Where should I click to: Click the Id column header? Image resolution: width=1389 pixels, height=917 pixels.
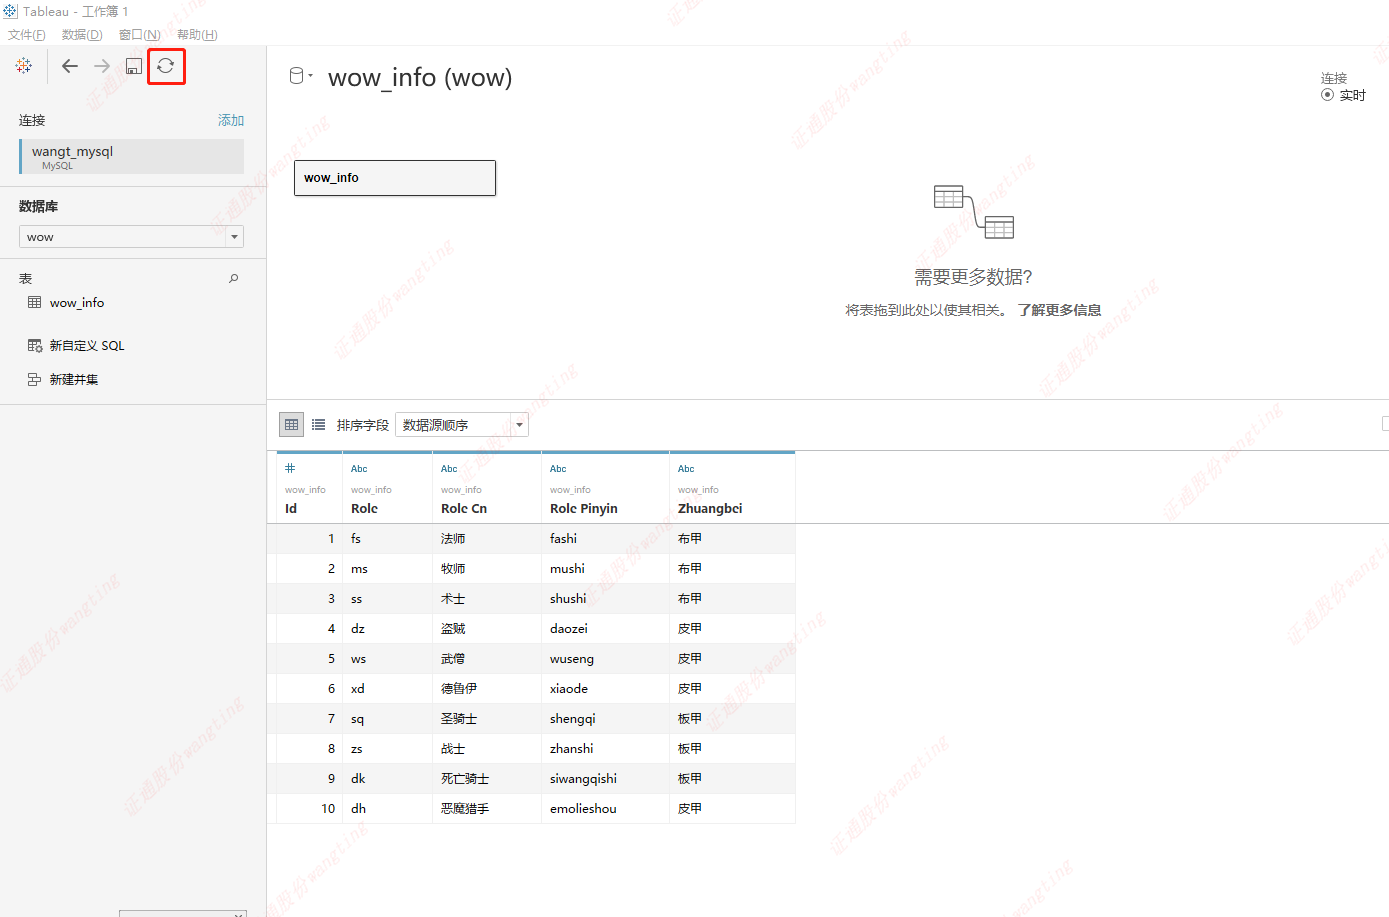click(x=291, y=508)
